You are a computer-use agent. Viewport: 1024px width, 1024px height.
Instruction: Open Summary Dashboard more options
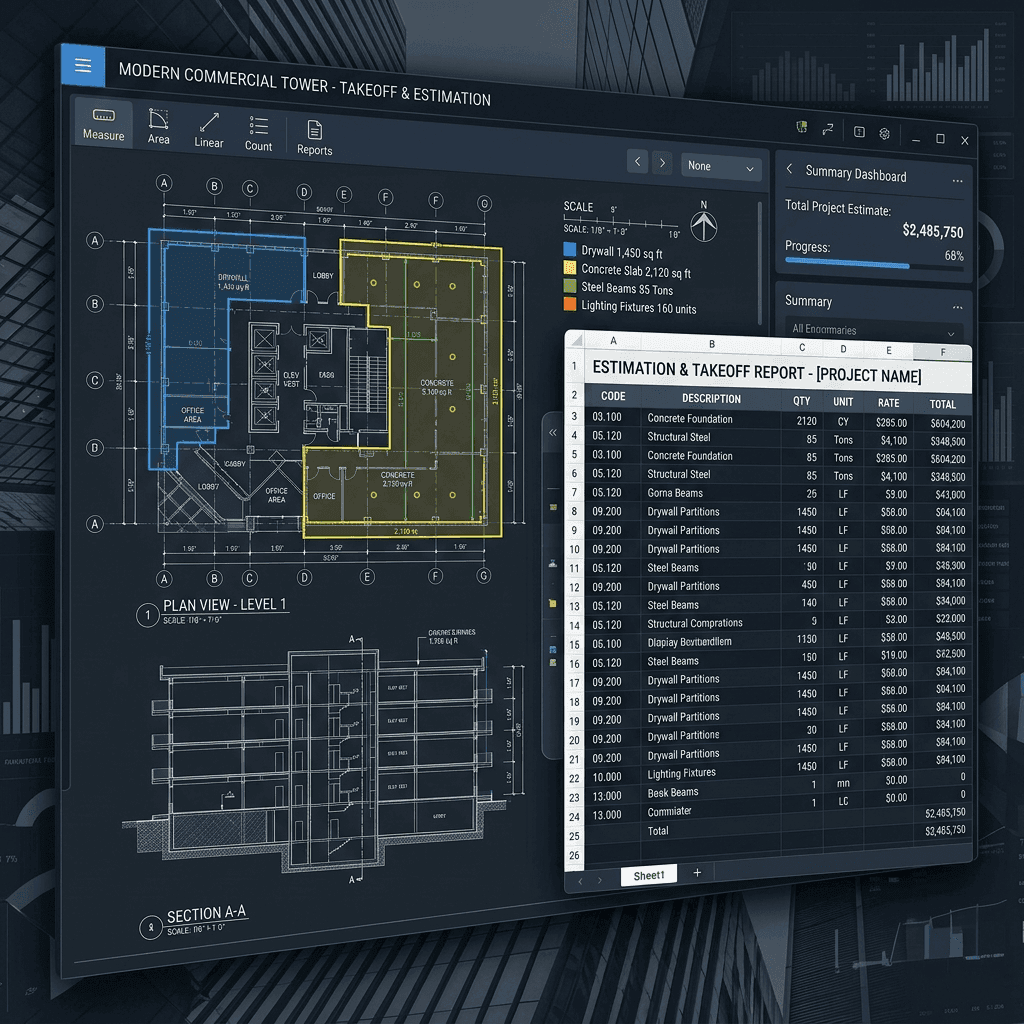click(957, 181)
